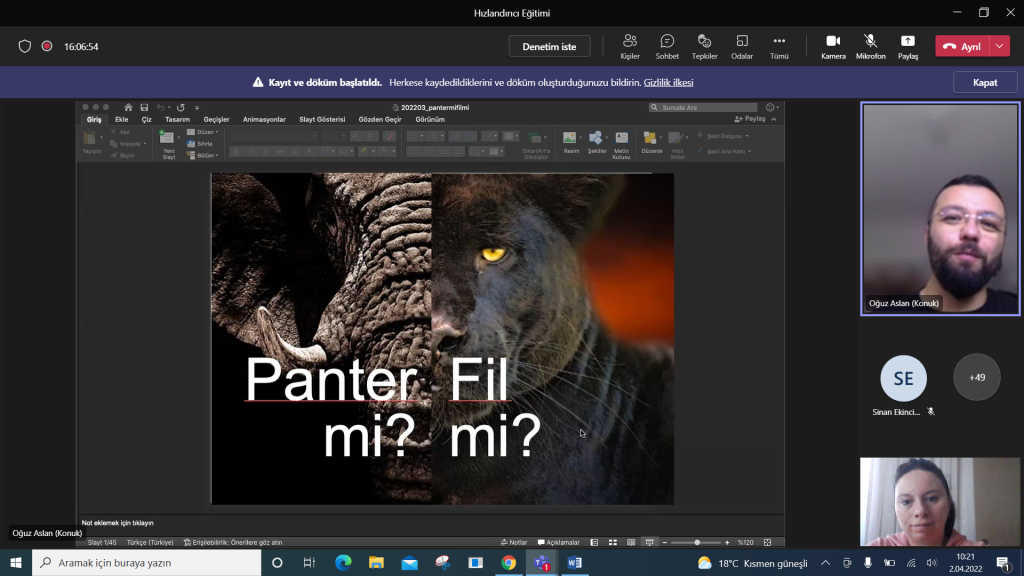Insert a Metin Kutusu (Text Box)
This screenshot has width=1024, height=576.
pos(622,140)
